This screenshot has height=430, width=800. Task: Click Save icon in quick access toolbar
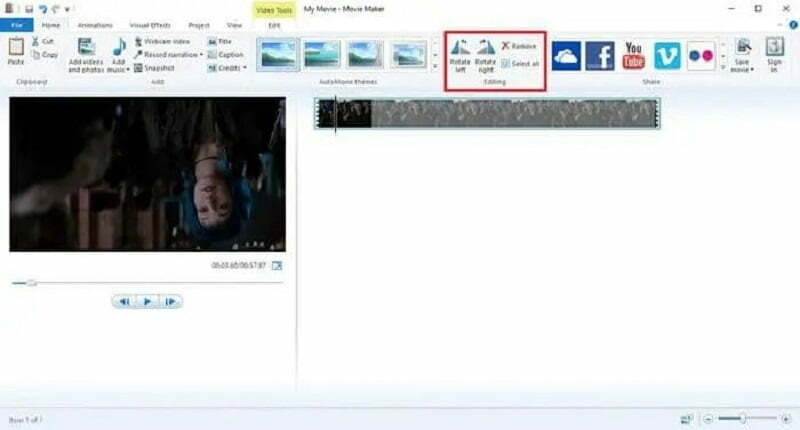[29, 9]
